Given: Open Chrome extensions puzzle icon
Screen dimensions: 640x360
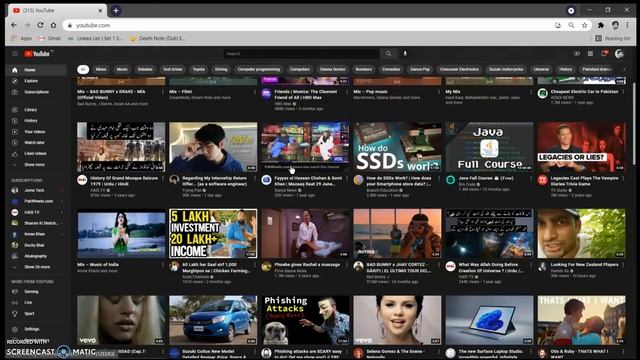Looking at the screenshot, I should pos(601,25).
